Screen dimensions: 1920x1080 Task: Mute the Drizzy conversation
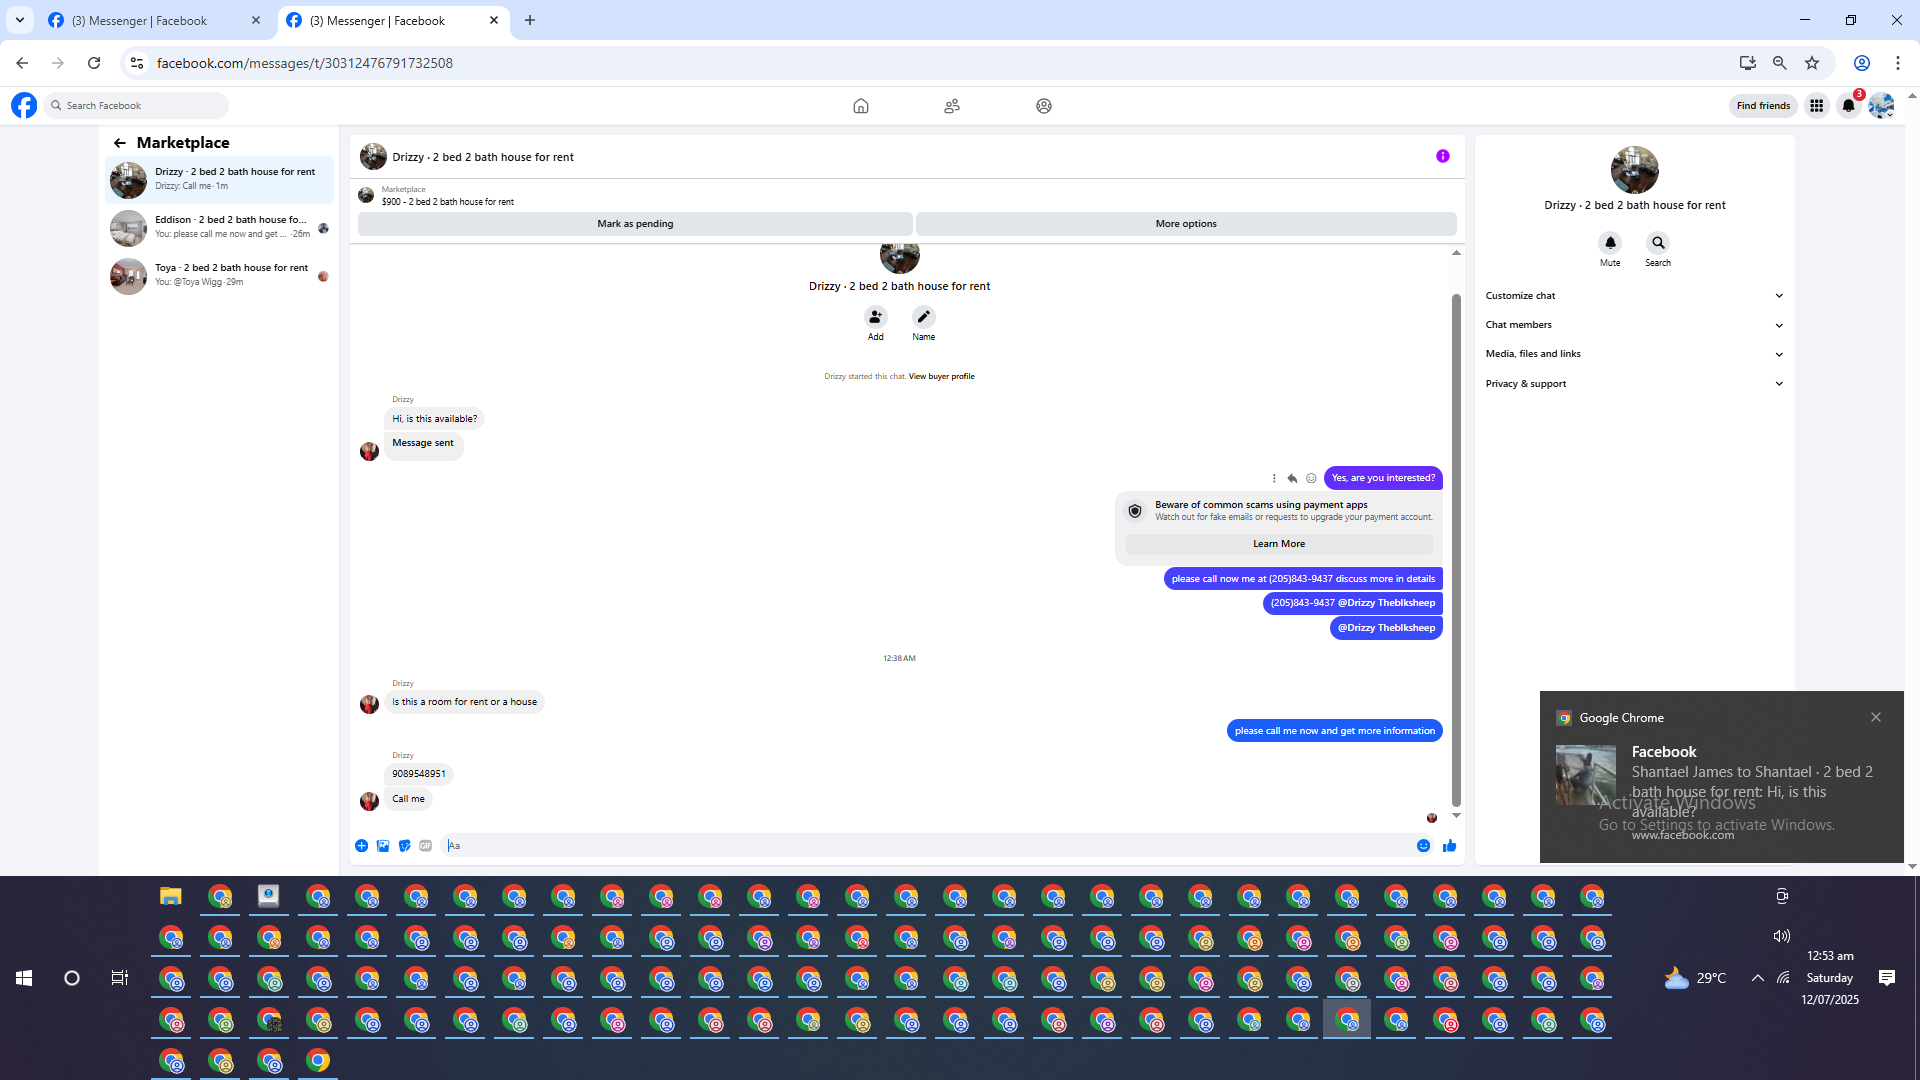click(x=1610, y=243)
